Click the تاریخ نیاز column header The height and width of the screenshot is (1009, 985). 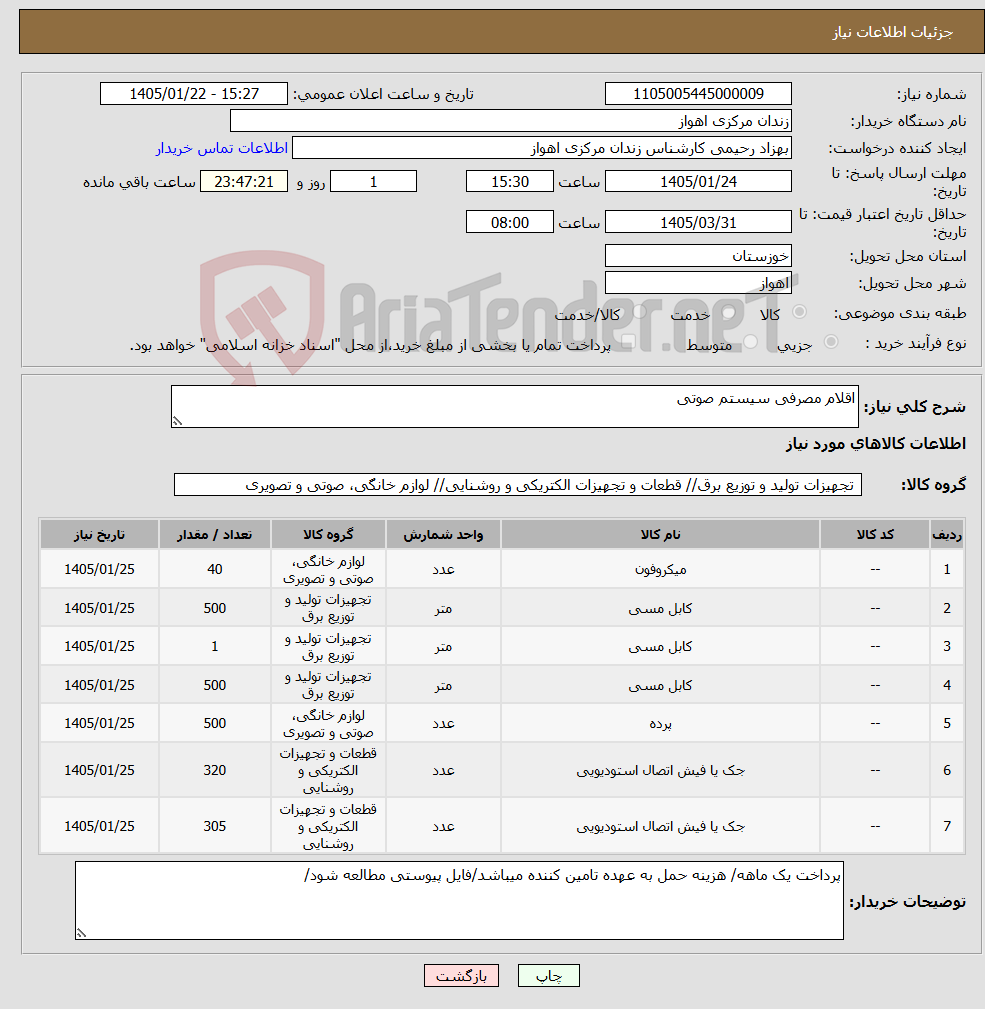point(99,534)
